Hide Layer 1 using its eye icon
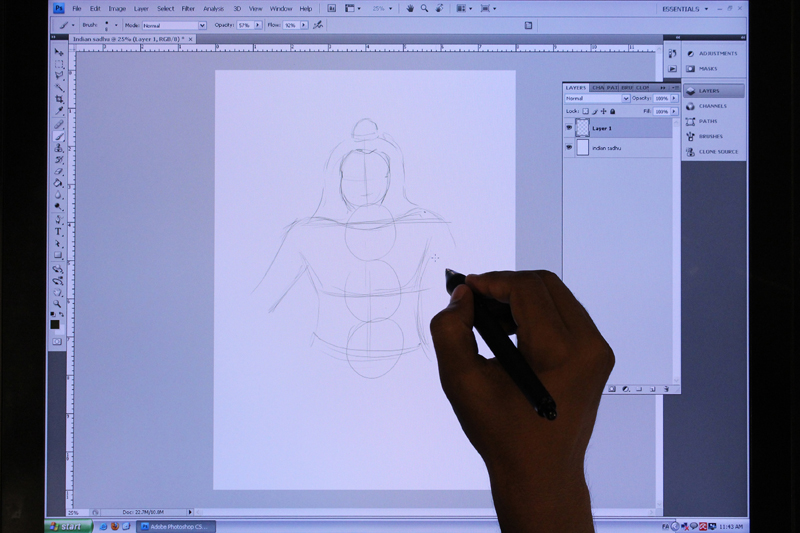 point(569,129)
